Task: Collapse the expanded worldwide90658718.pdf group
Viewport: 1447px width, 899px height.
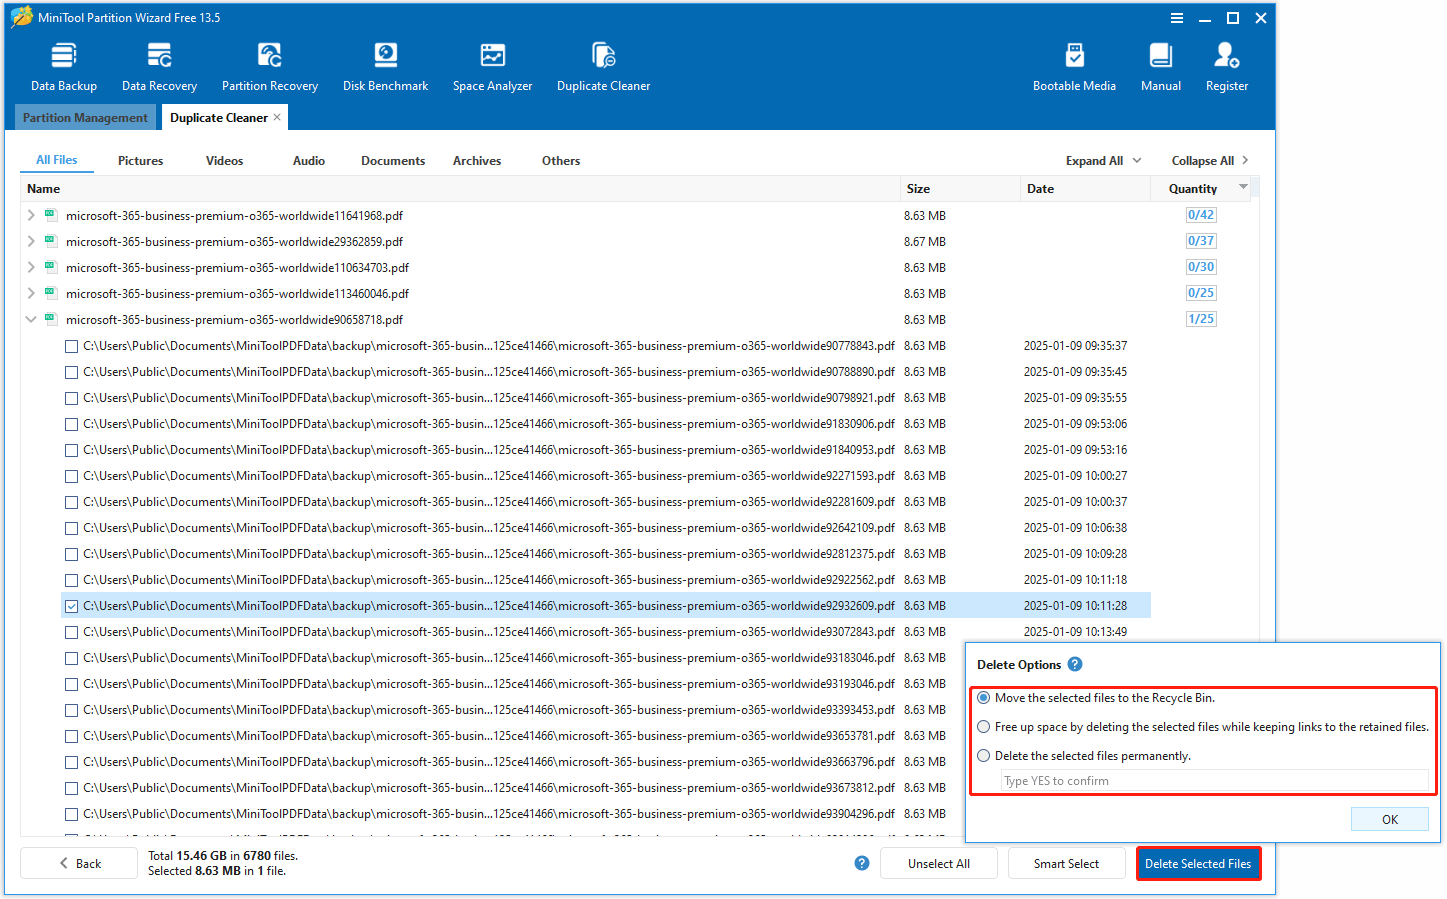Action: [x=29, y=318]
